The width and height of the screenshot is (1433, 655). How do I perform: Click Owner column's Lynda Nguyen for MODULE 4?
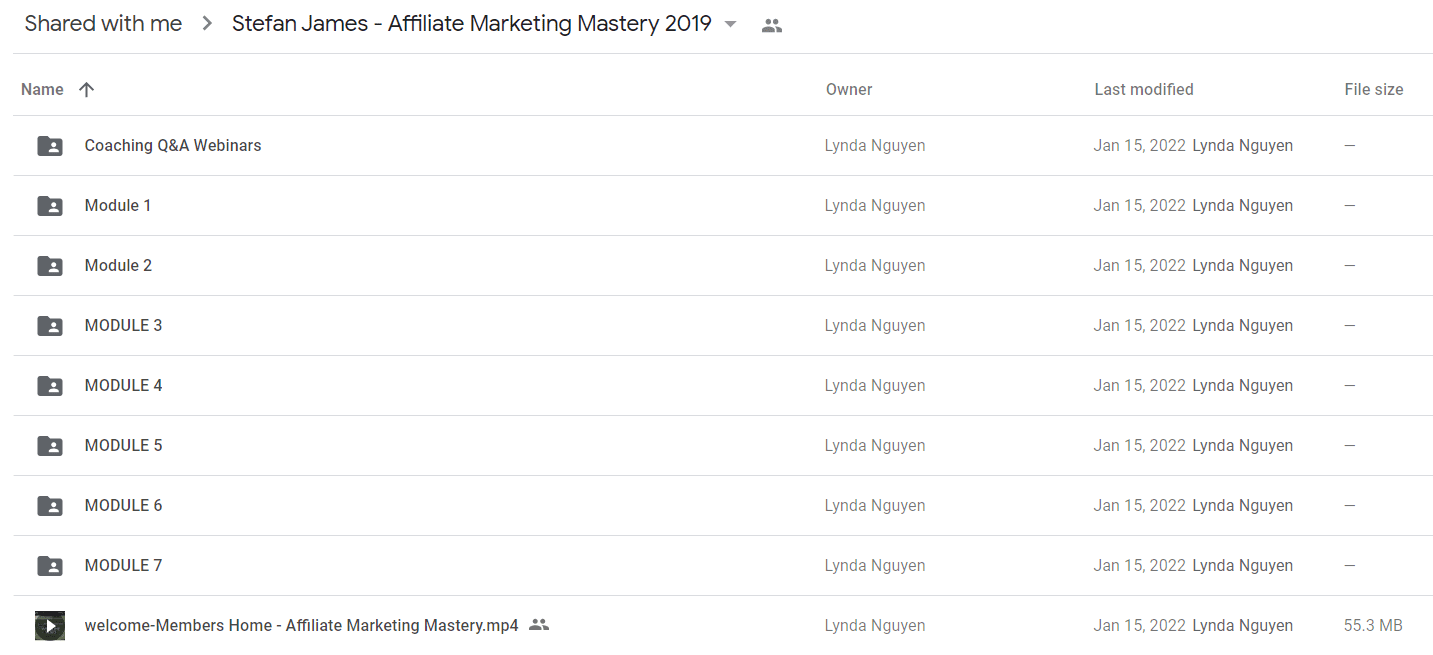point(875,385)
